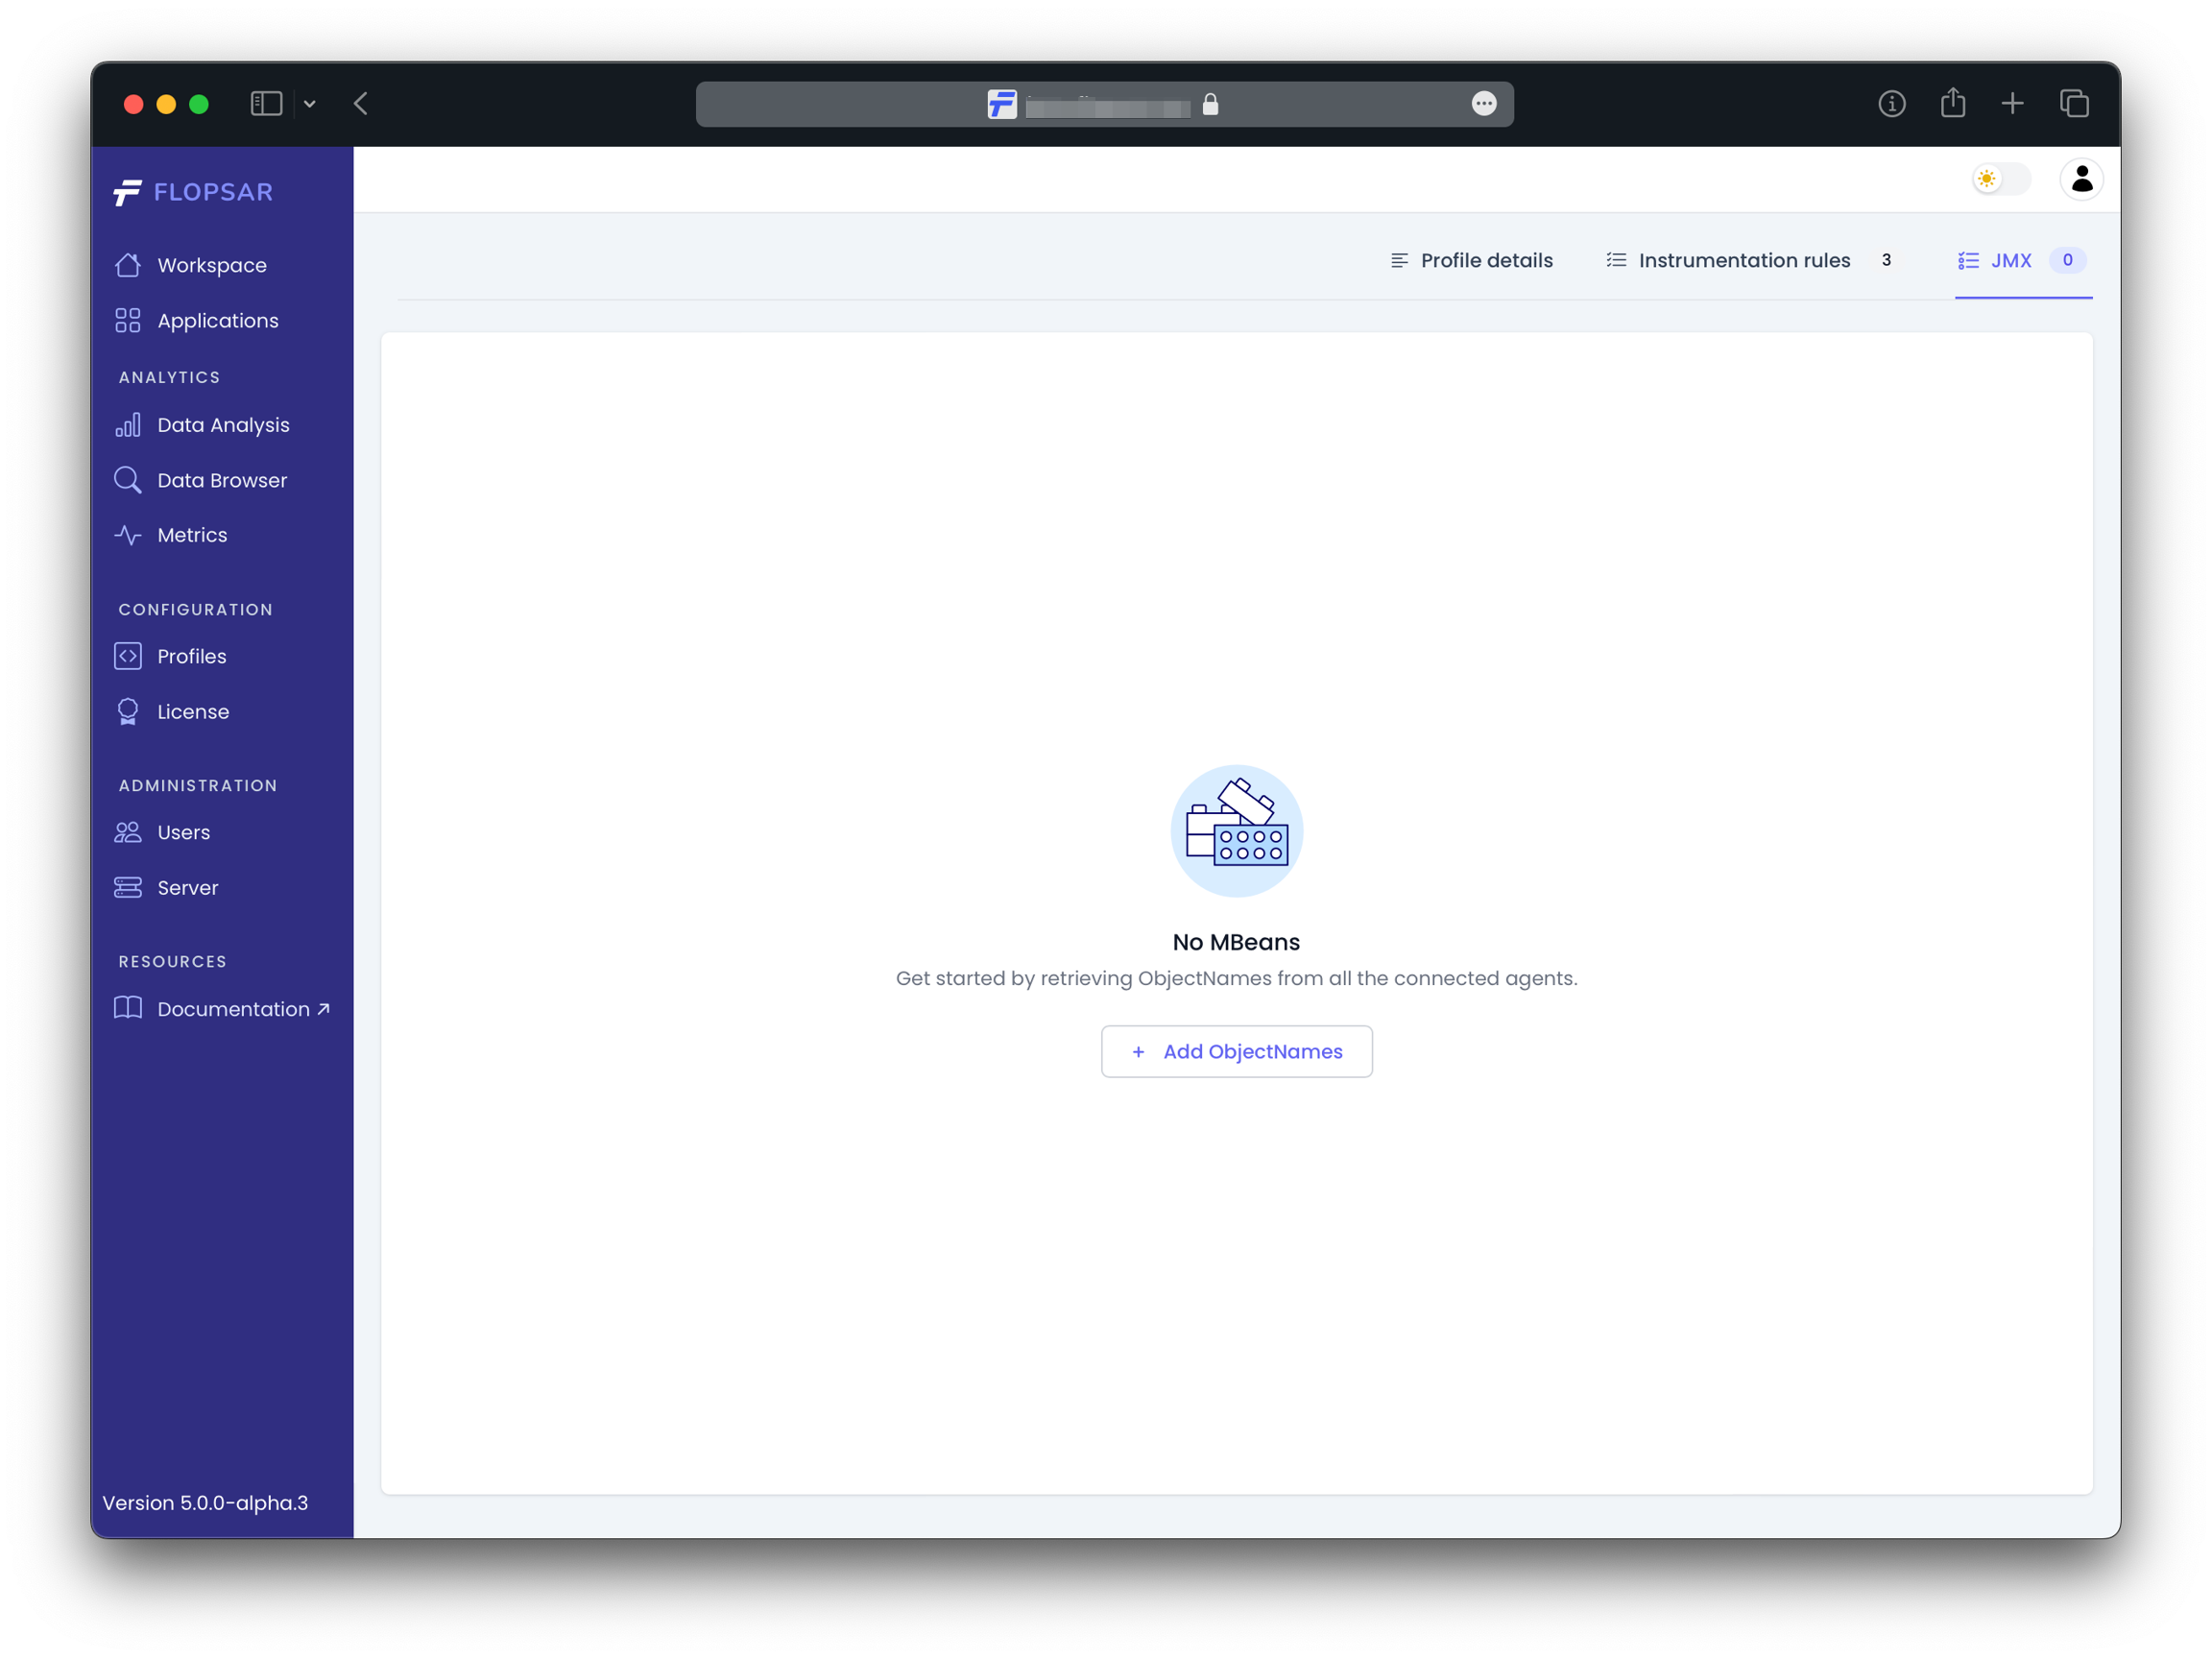Switch to the Instrumentation rules tab
Screen dimensions: 2212x1659
1743,260
